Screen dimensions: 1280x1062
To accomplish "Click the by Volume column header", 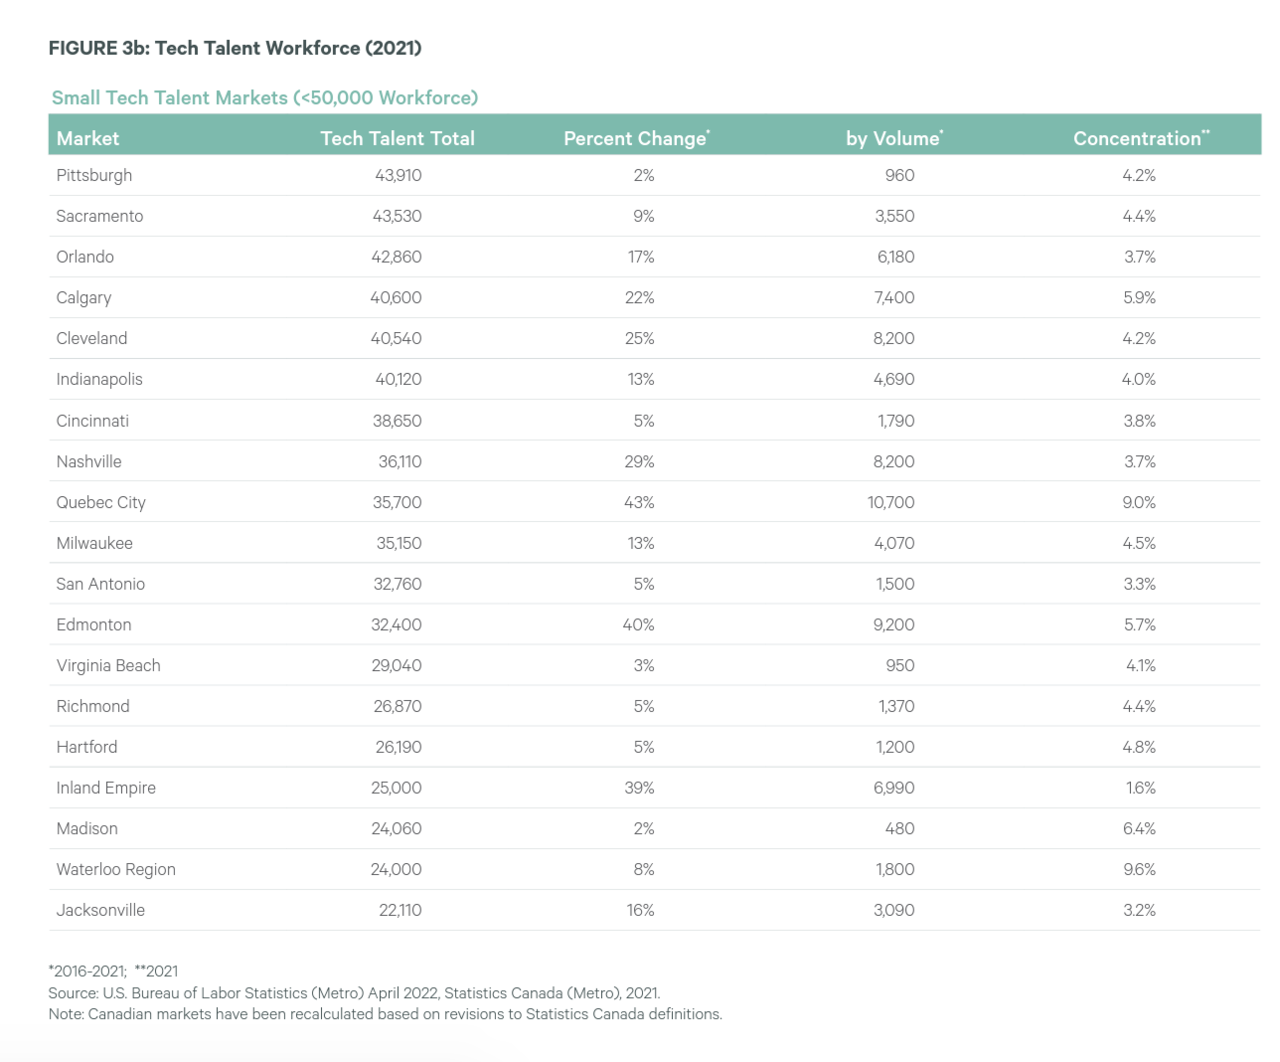I will coord(894,138).
